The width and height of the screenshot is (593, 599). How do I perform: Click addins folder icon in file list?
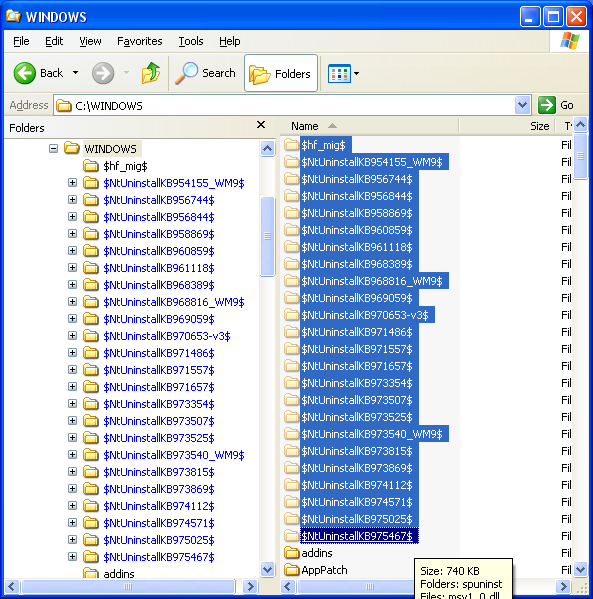[x=292, y=553]
